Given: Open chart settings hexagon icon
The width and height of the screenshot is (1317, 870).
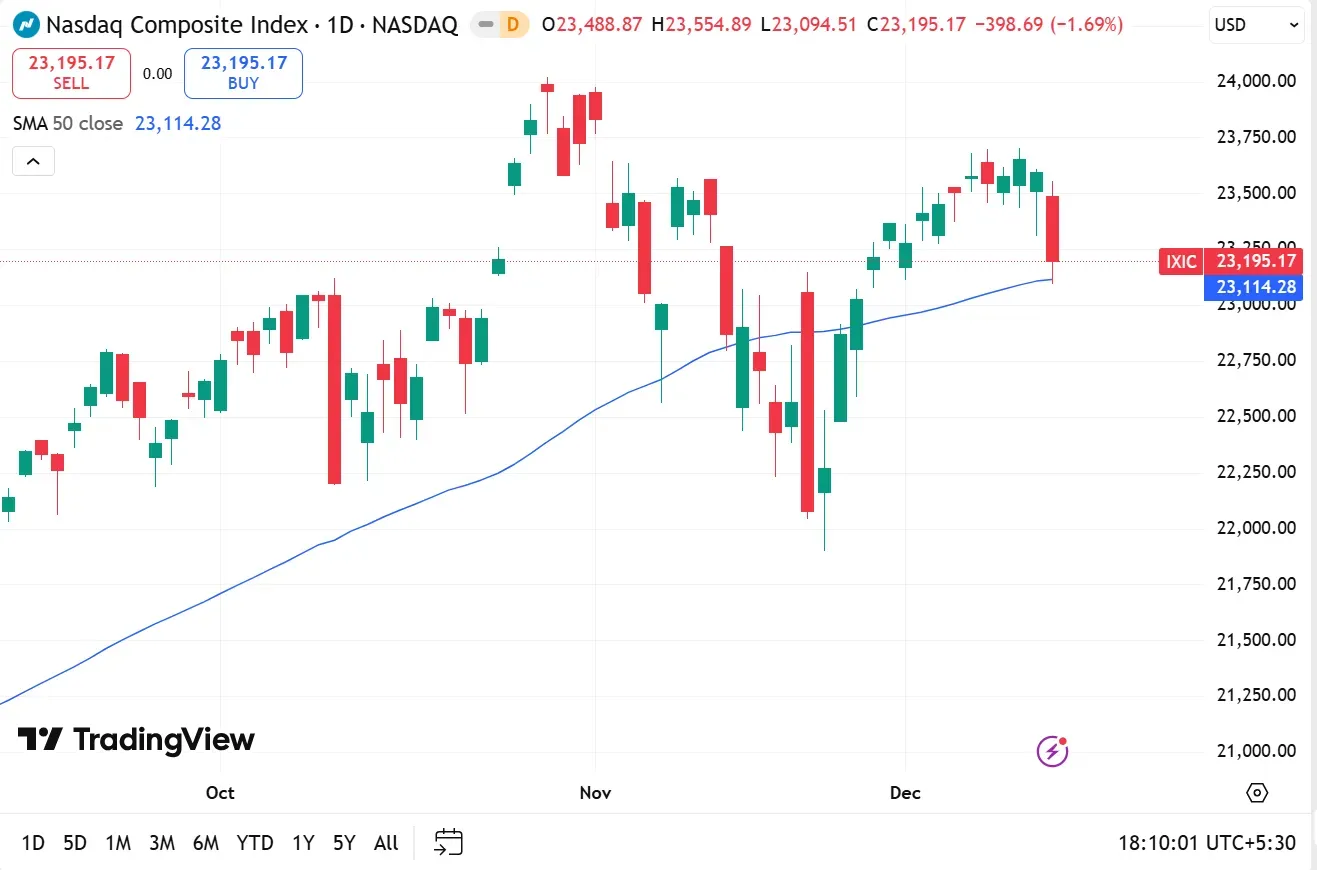Looking at the screenshot, I should pyautogui.click(x=1257, y=793).
